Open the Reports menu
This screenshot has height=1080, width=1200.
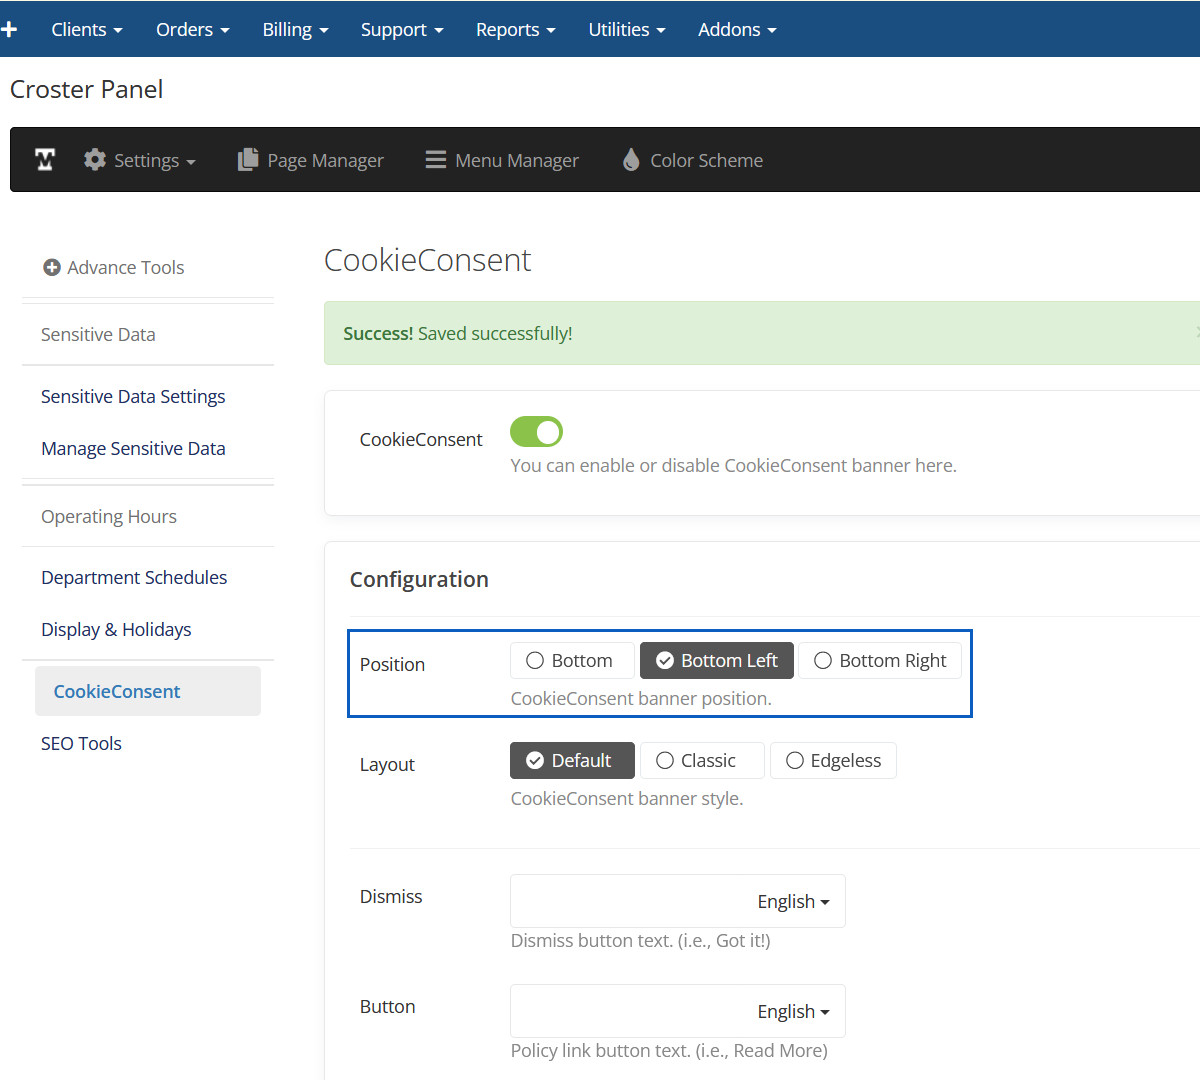515,29
